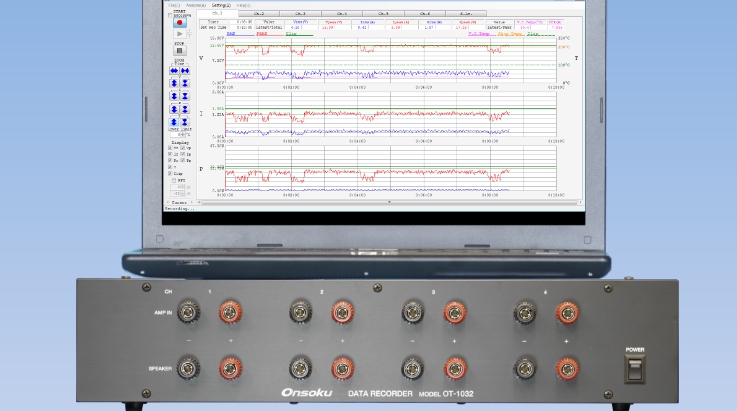Toggle the checkbox beside START recording
The width and height of the screenshot is (737, 411).
[171, 15]
